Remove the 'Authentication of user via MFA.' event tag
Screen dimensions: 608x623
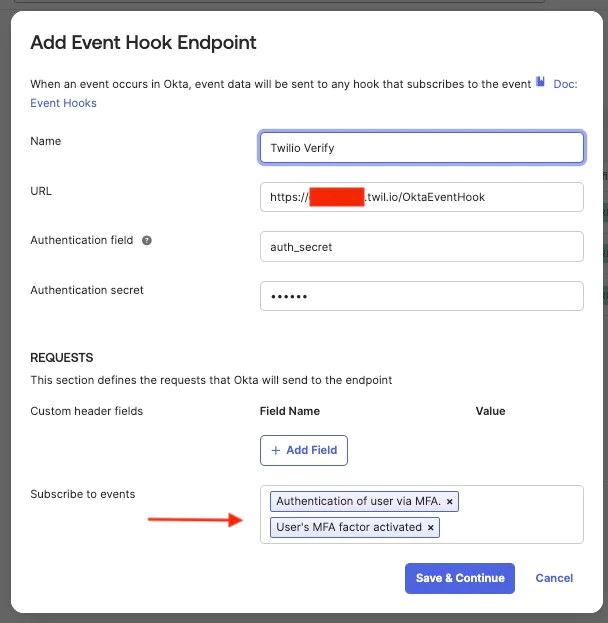450,501
